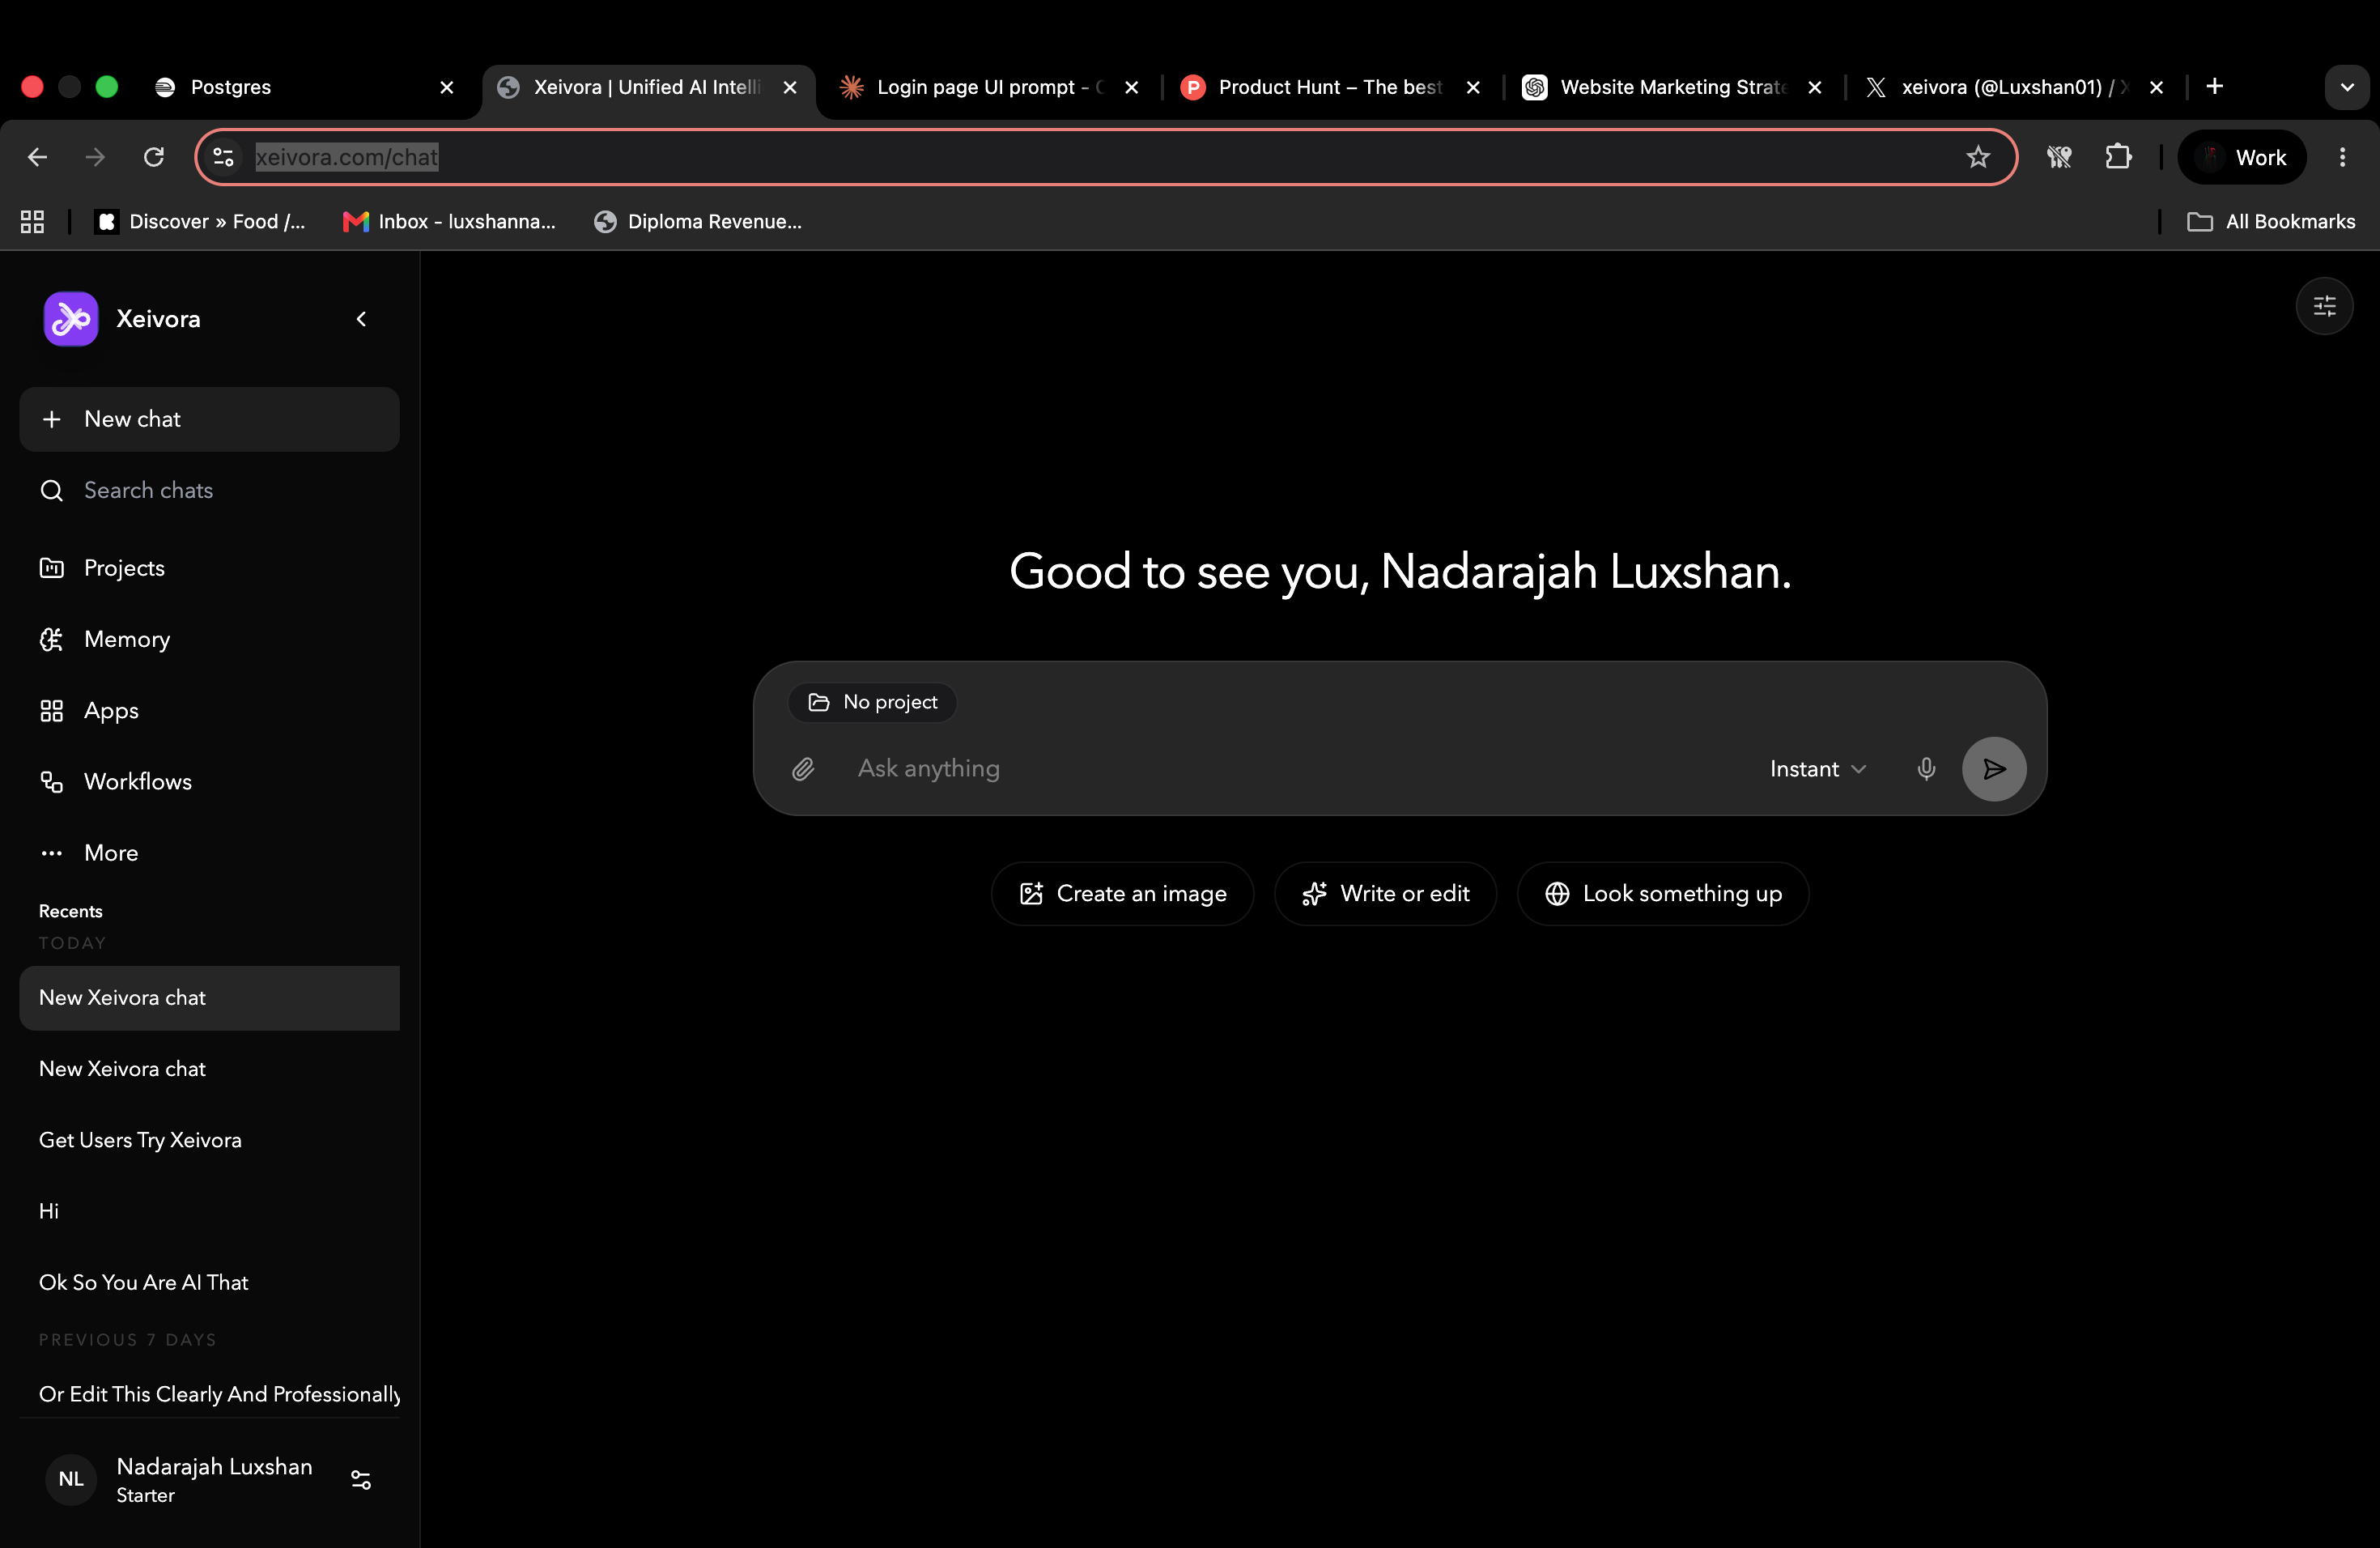The height and width of the screenshot is (1548, 2380).
Task: Choose Create an image
Action: pyautogui.click(x=1122, y=894)
